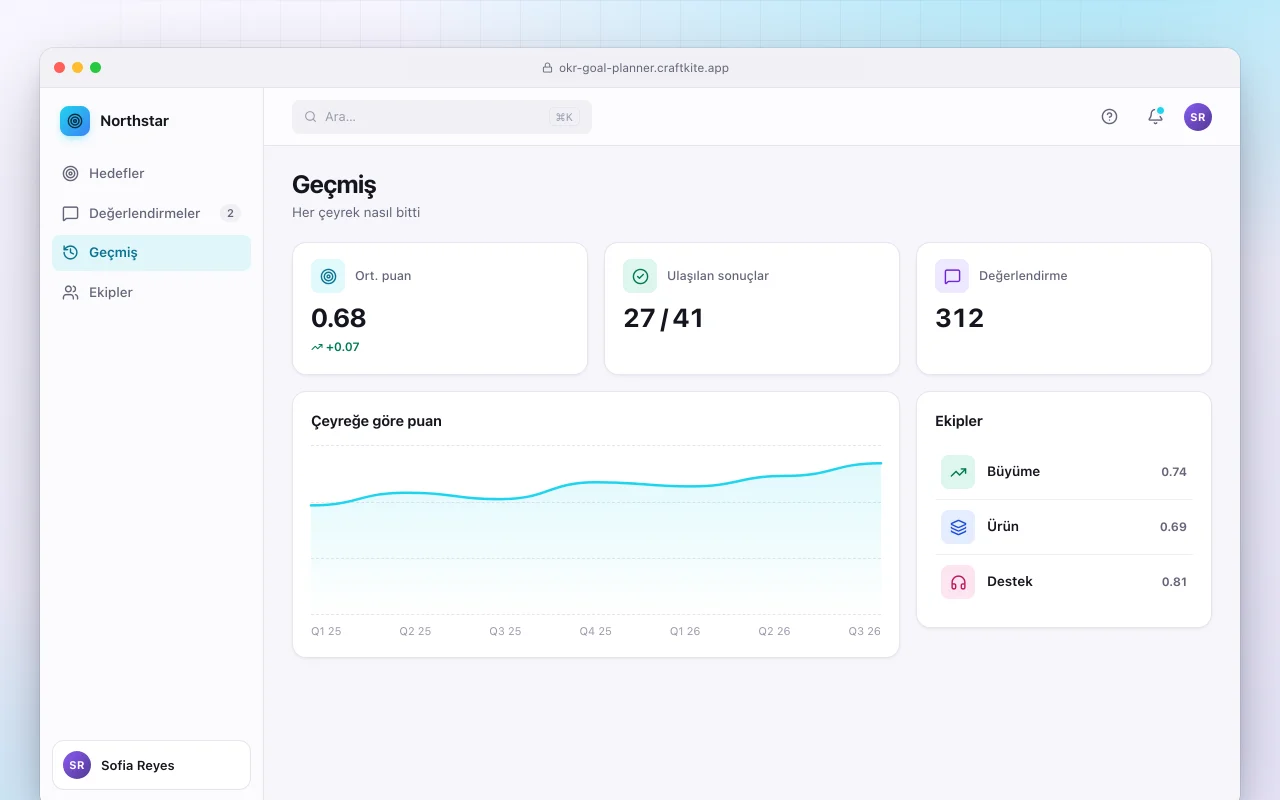Click the ⌘K shortcut hint
The image size is (1280, 800).
[564, 117]
